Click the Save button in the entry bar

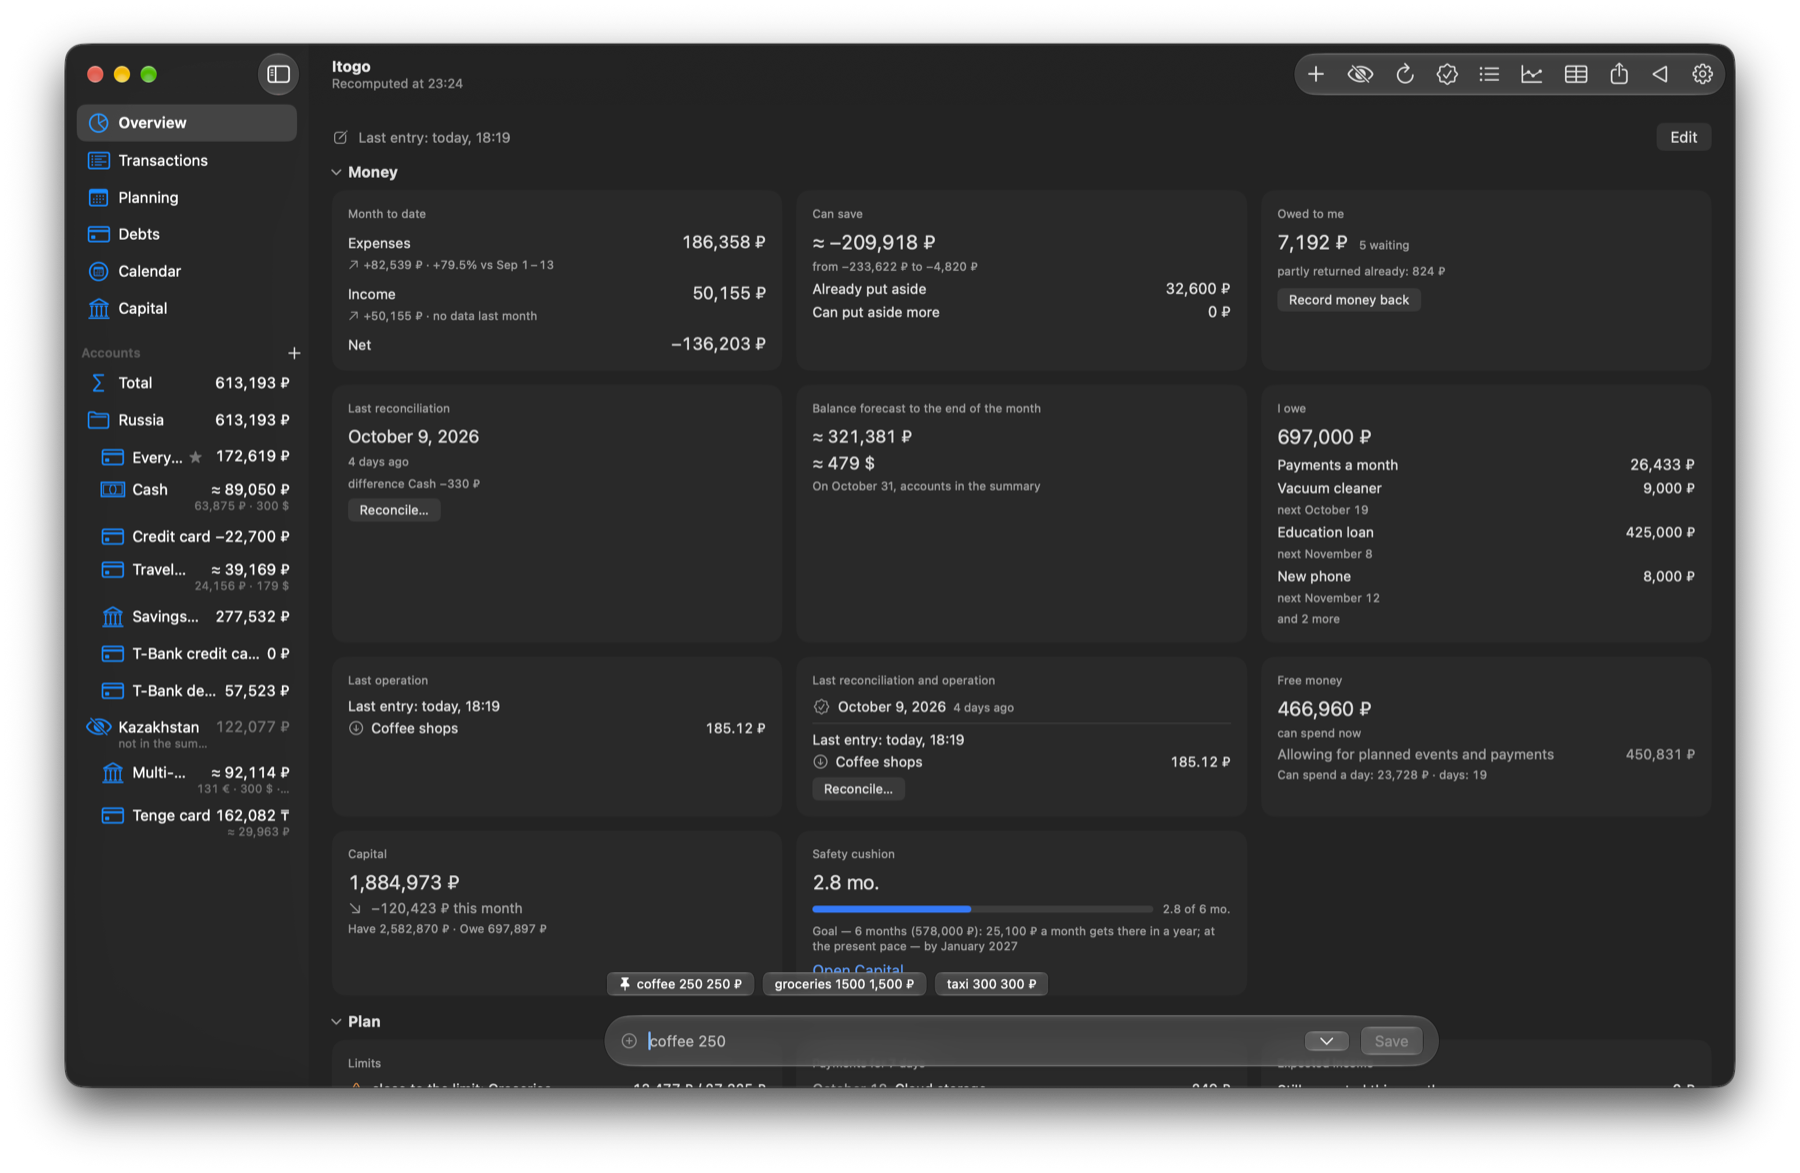pyautogui.click(x=1390, y=1041)
